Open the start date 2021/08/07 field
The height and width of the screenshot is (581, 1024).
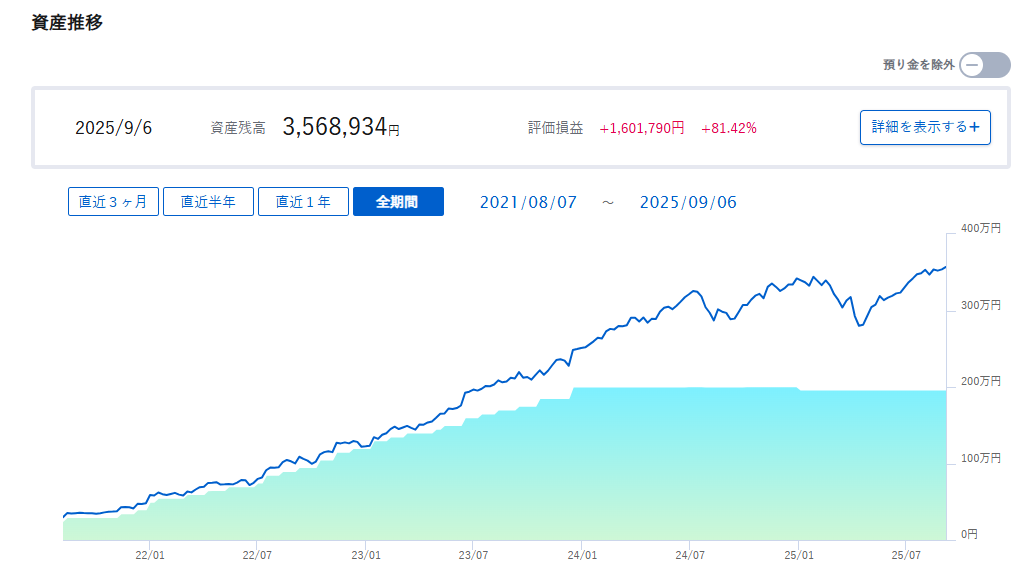pyautogui.click(x=528, y=202)
